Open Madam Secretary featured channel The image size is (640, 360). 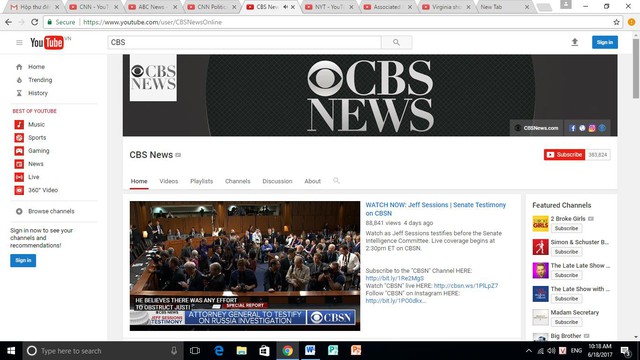click(x=575, y=313)
